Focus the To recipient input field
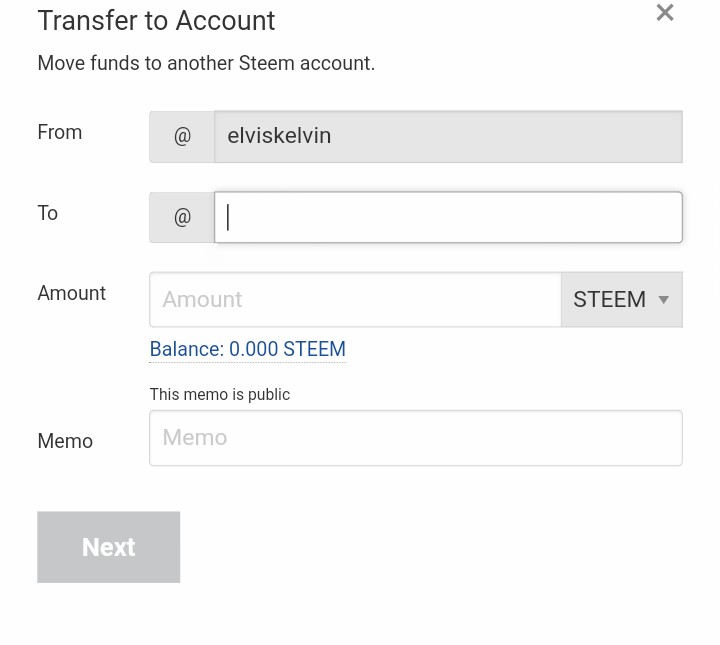This screenshot has width=720, height=645. click(x=448, y=217)
